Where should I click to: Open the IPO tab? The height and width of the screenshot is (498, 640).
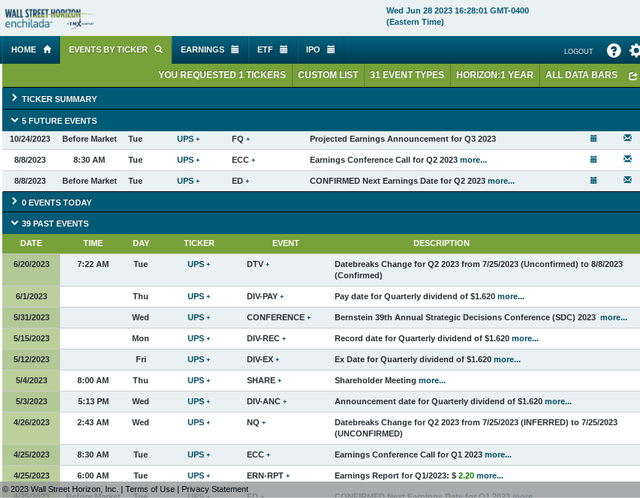(x=320, y=50)
